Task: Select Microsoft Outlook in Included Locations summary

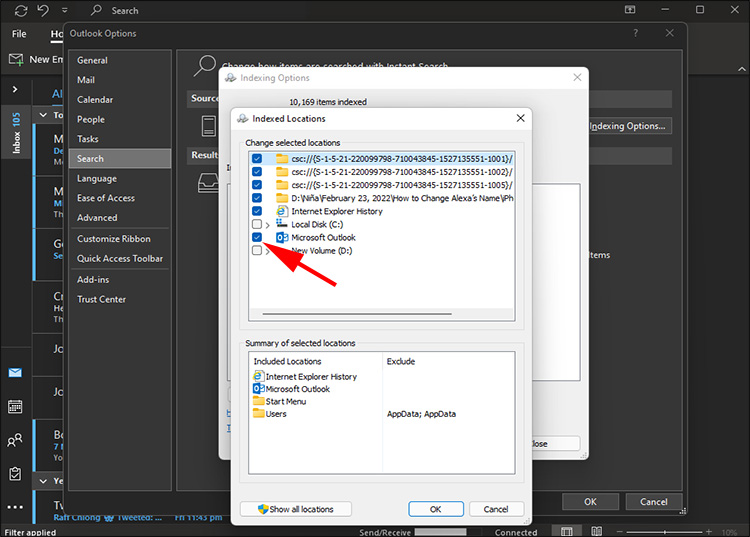Action: (x=291, y=389)
